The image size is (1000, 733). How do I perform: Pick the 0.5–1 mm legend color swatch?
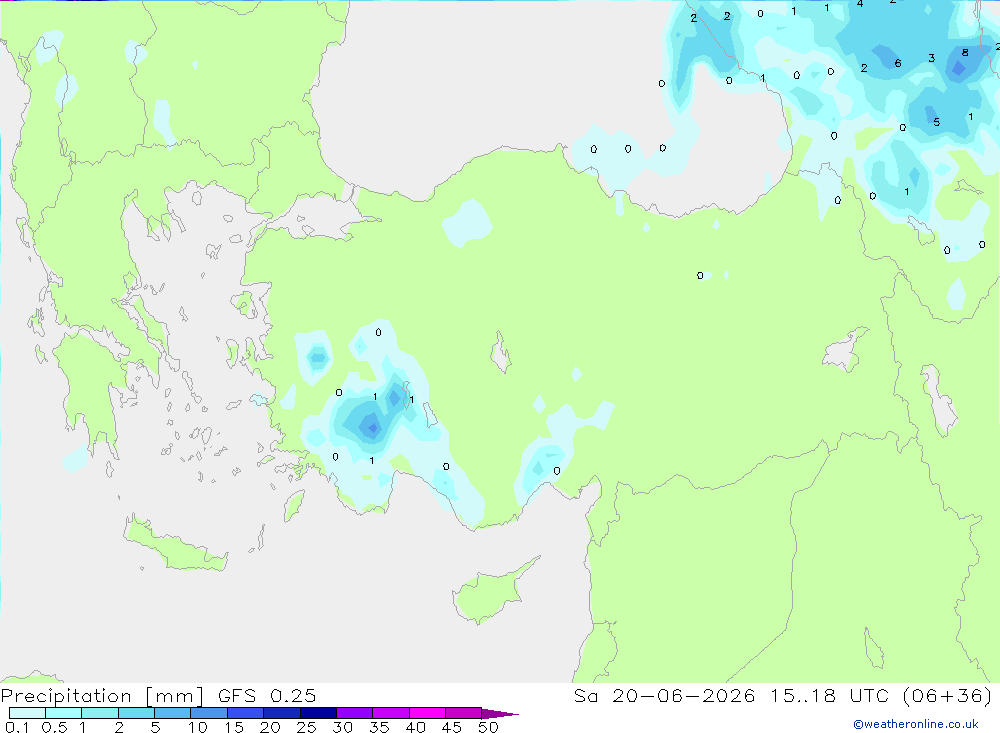click(x=64, y=713)
